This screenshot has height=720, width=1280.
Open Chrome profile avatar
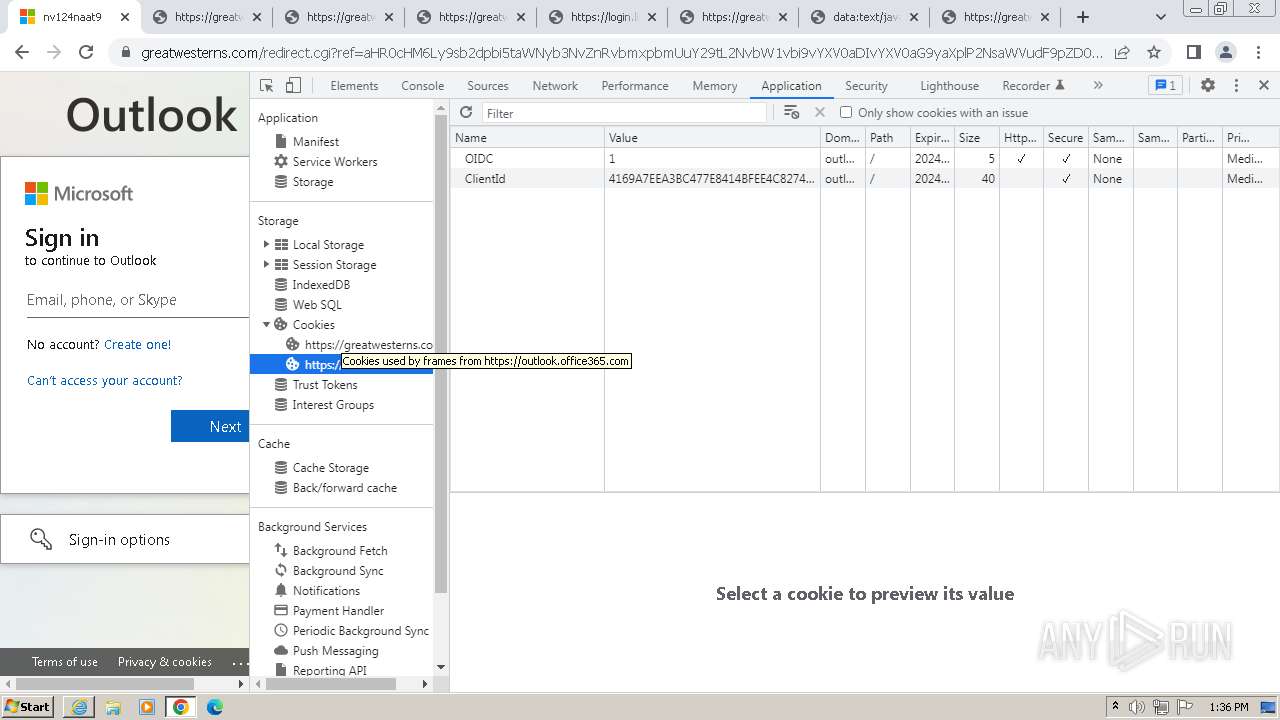[x=1226, y=53]
